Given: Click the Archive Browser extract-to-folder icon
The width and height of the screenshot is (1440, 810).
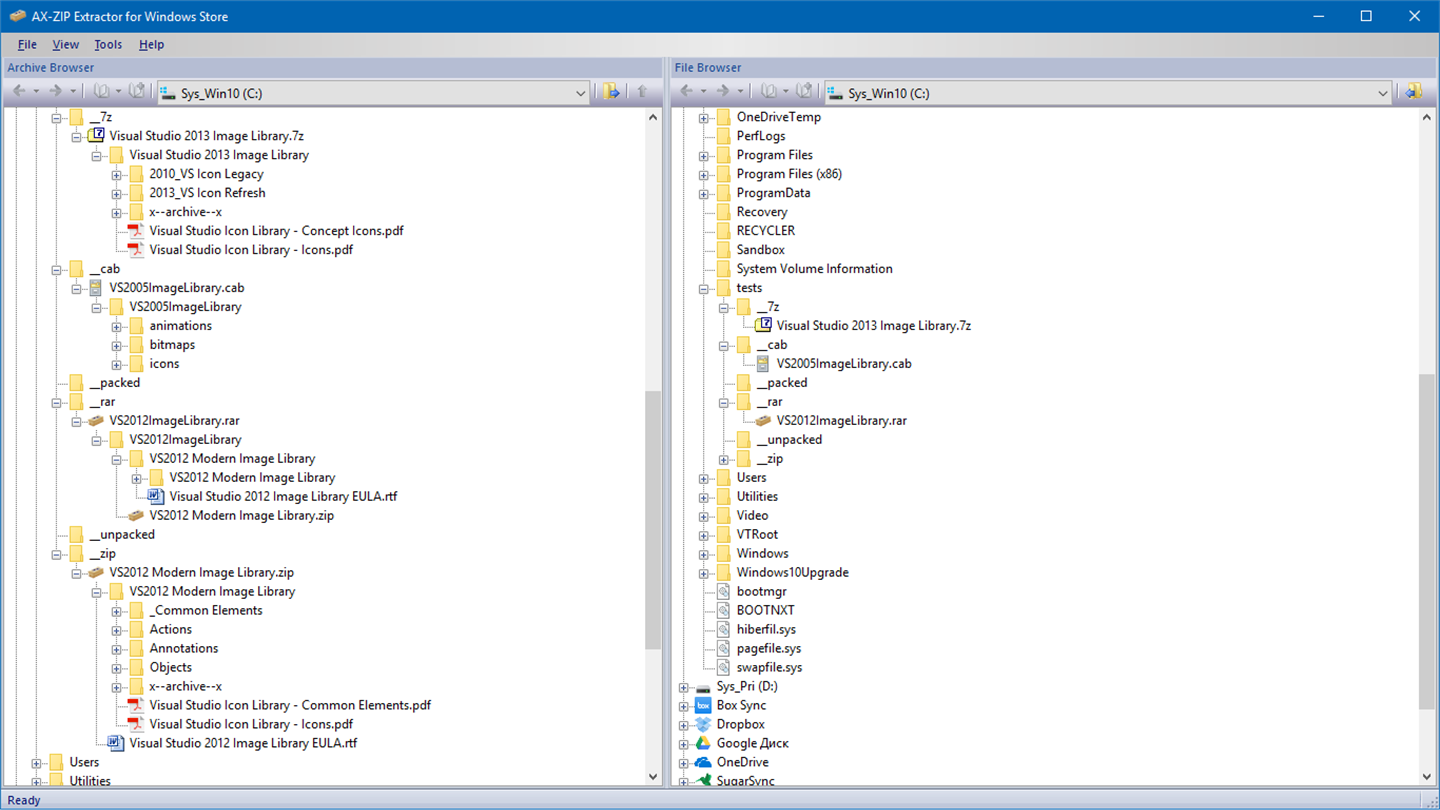Looking at the screenshot, I should [611, 92].
